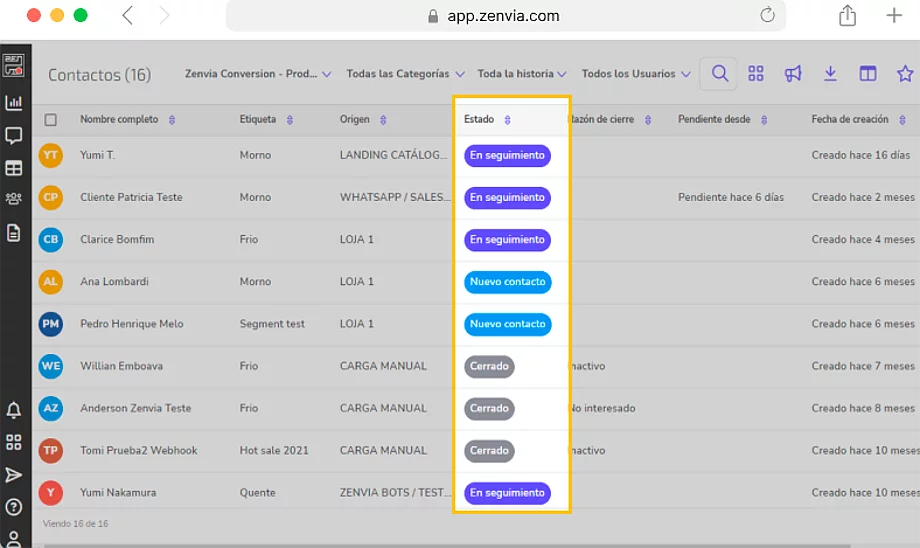Expand Todas las Categorías dropdown
This screenshot has width=920, height=548.
(405, 74)
